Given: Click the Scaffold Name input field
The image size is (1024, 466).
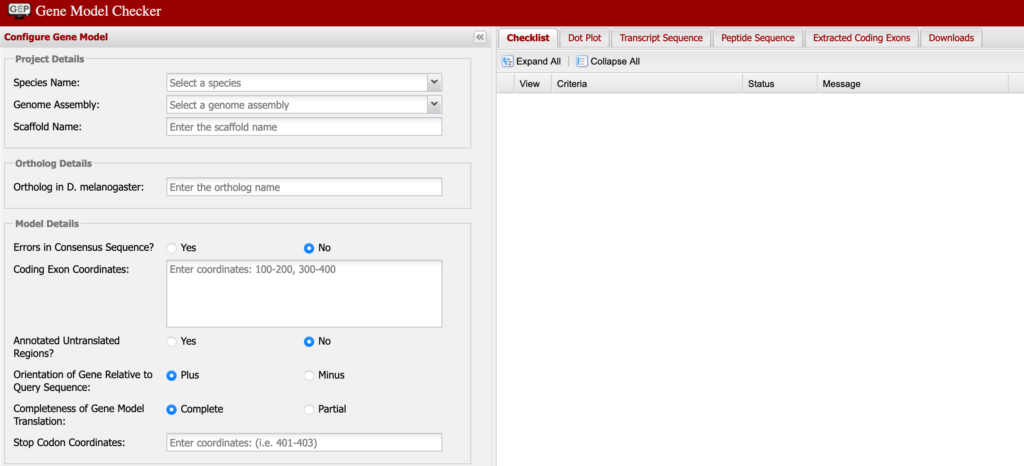Looking at the screenshot, I should coord(304,127).
